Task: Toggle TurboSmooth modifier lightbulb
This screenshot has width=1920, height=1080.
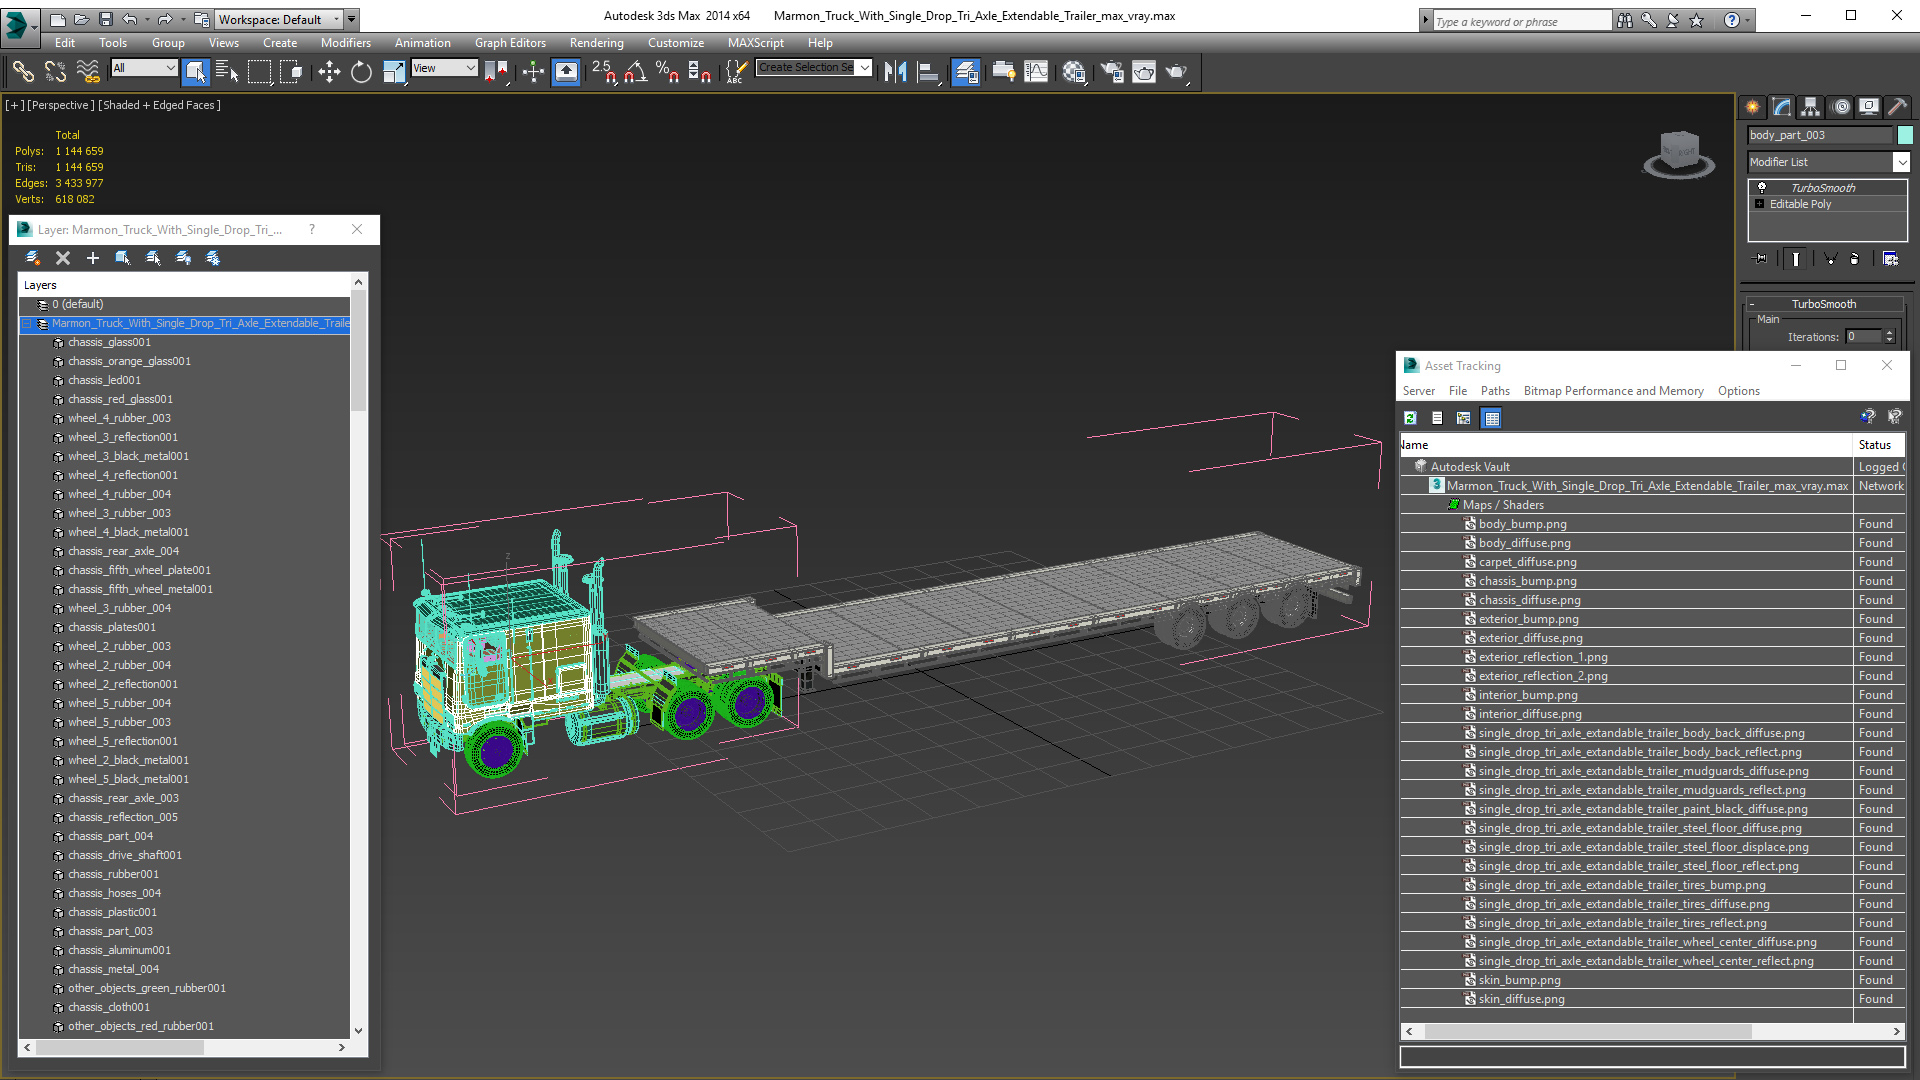Action: click(x=1762, y=188)
